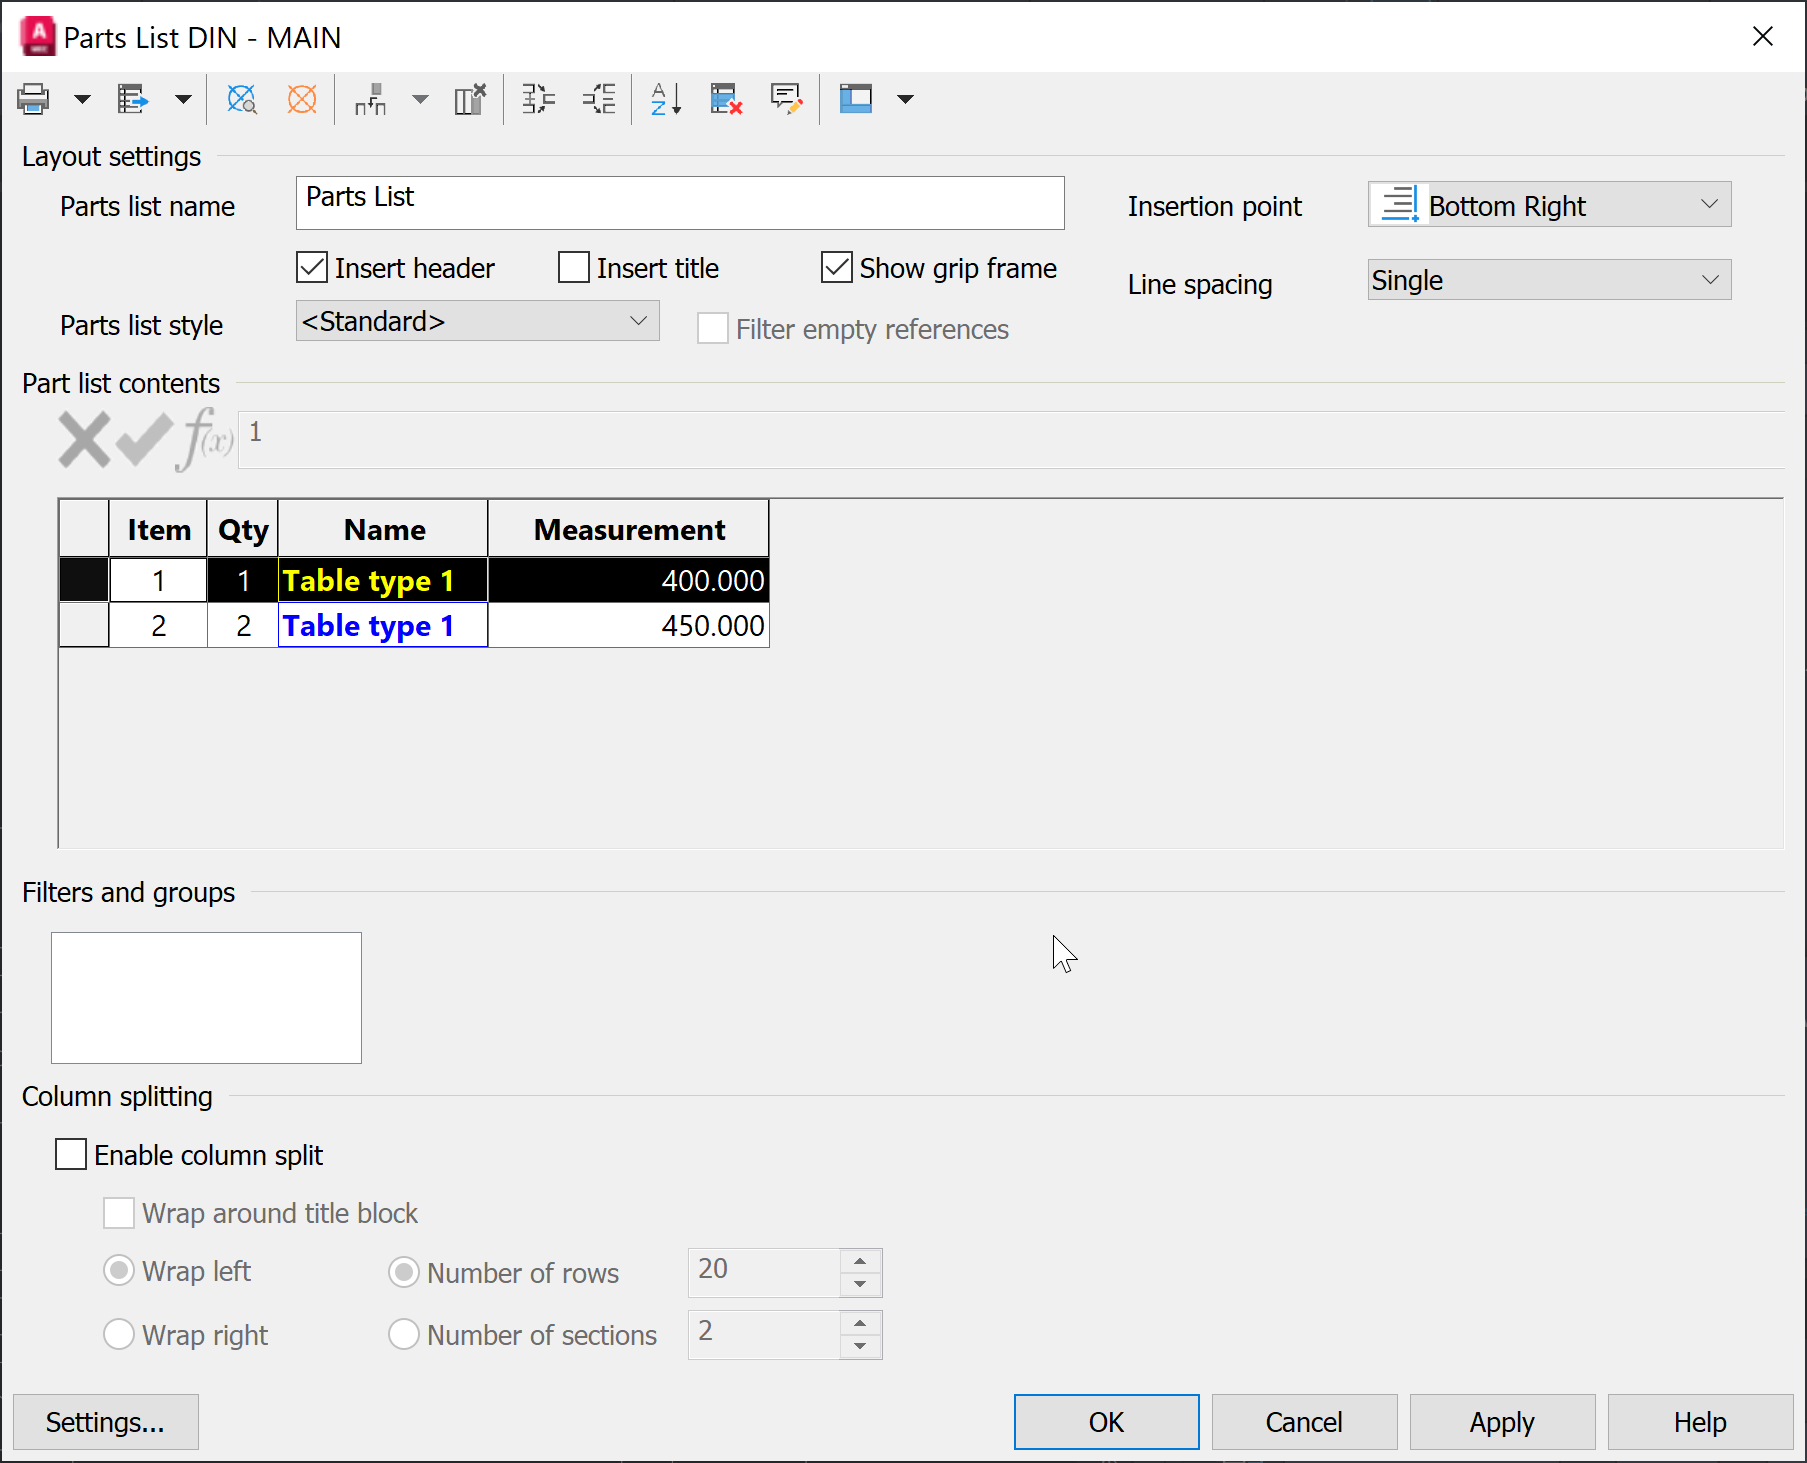Viewport: 1807px width, 1463px height.
Task: Increment the Number of rows value
Action: (x=859, y=1262)
